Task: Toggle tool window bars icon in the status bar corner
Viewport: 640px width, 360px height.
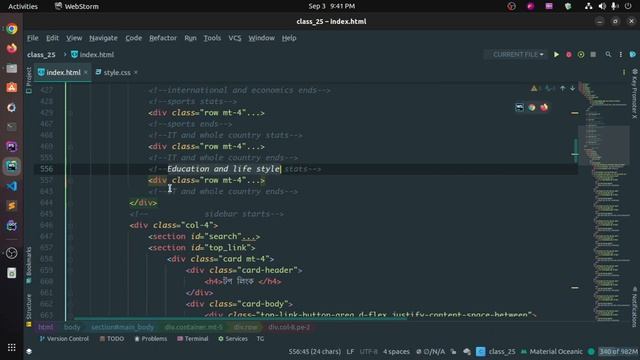Action: [x=29, y=351]
